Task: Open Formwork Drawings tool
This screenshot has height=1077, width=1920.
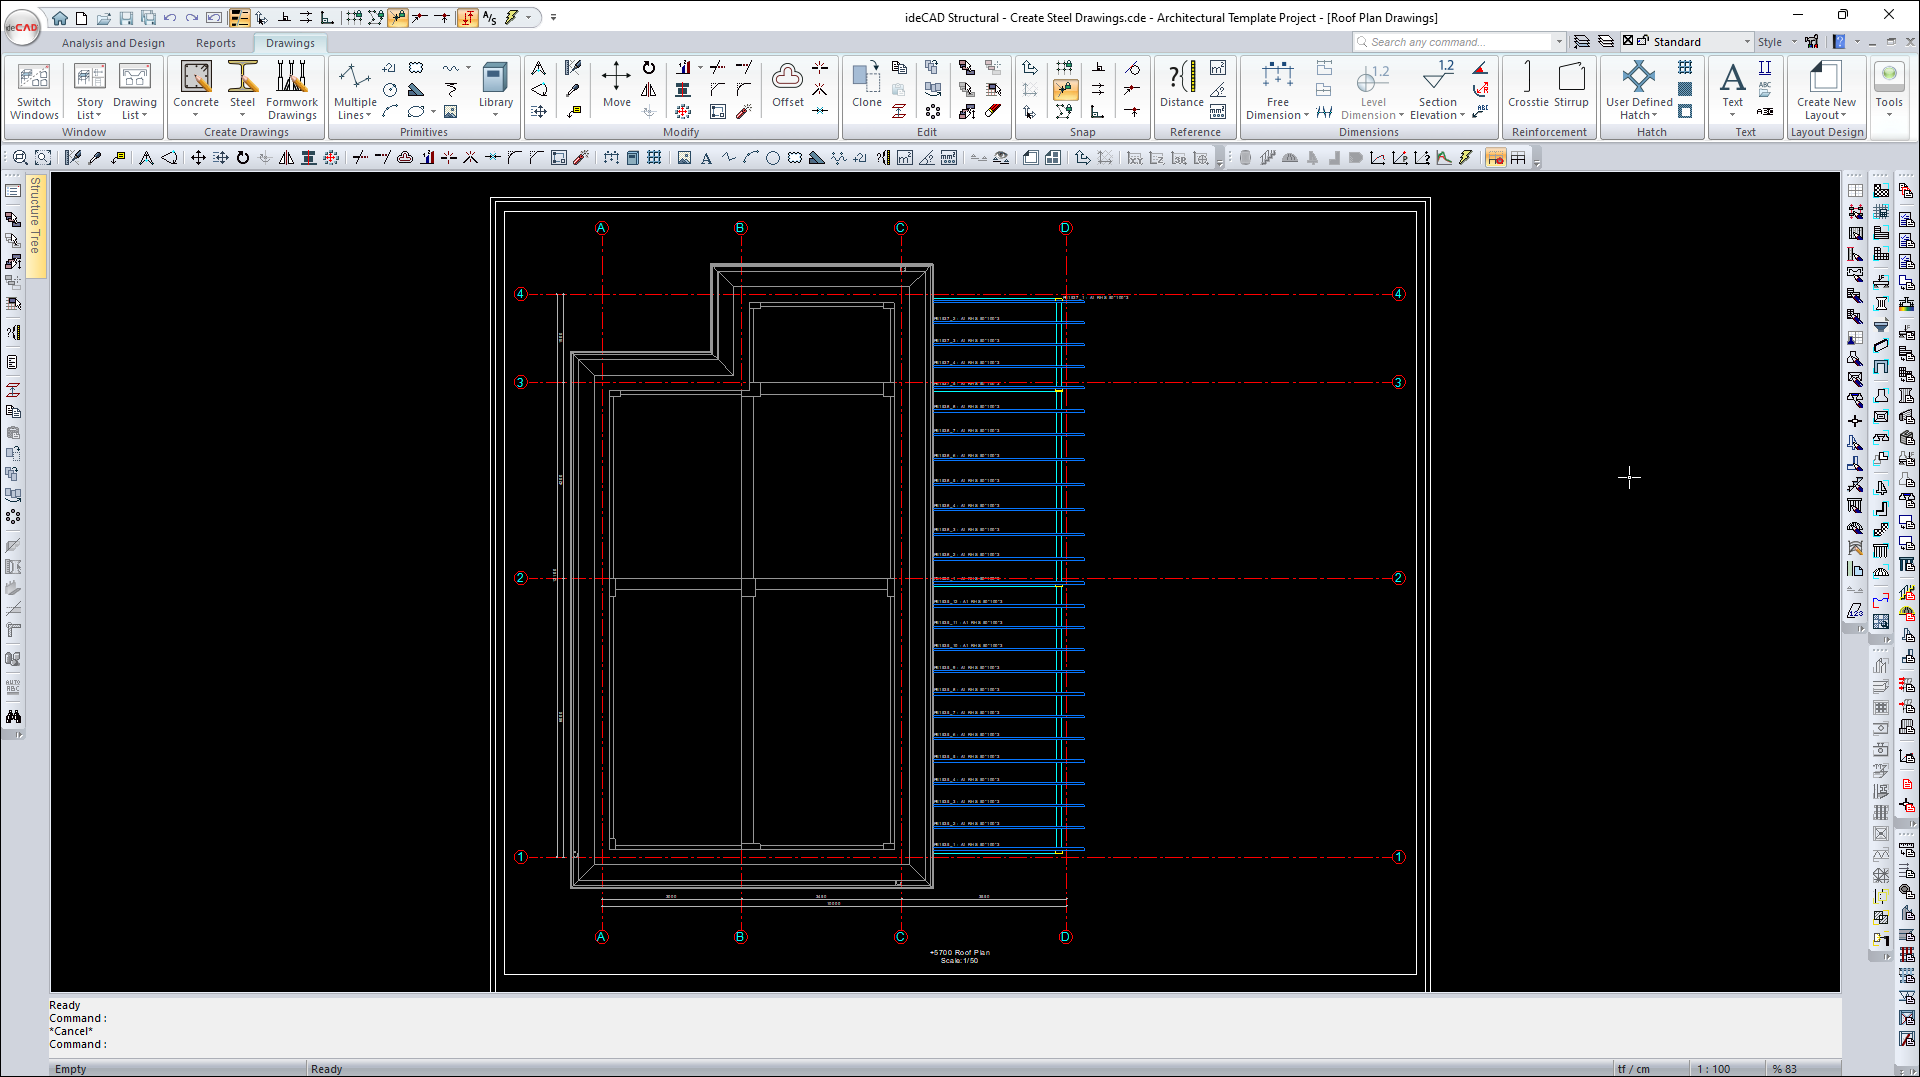Action: click(x=291, y=90)
